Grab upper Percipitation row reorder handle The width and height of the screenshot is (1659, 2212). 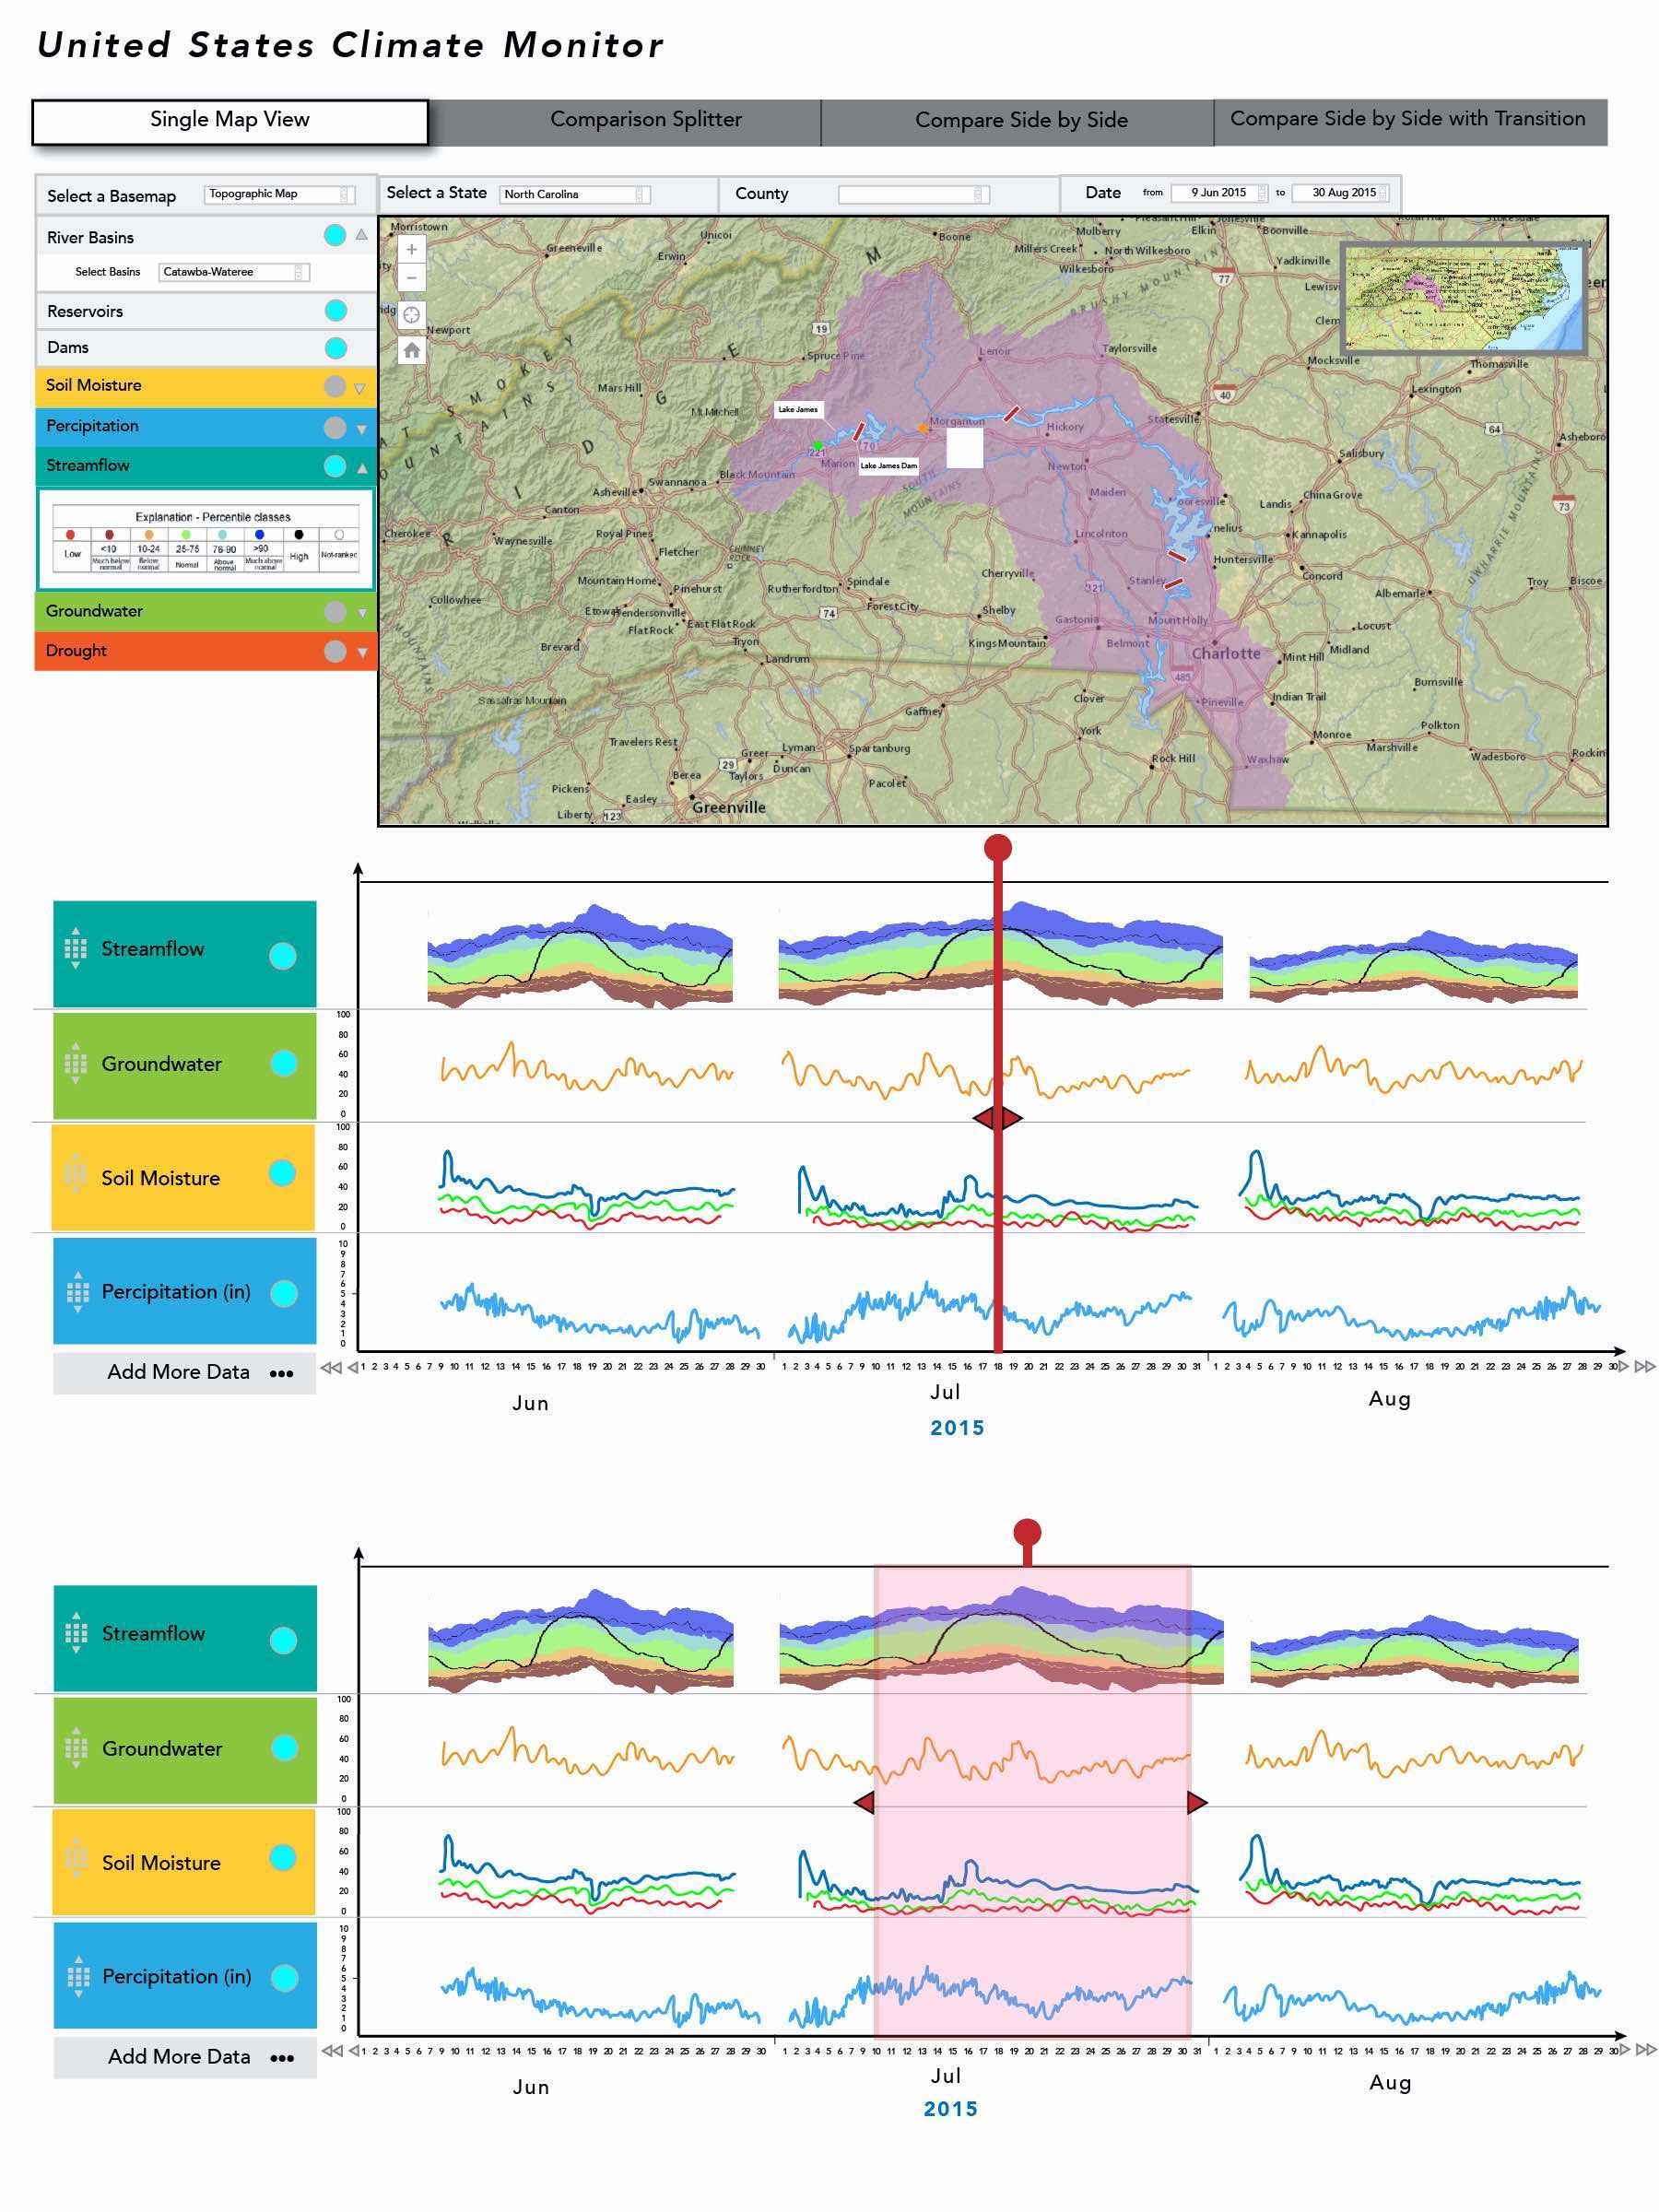tap(77, 1291)
